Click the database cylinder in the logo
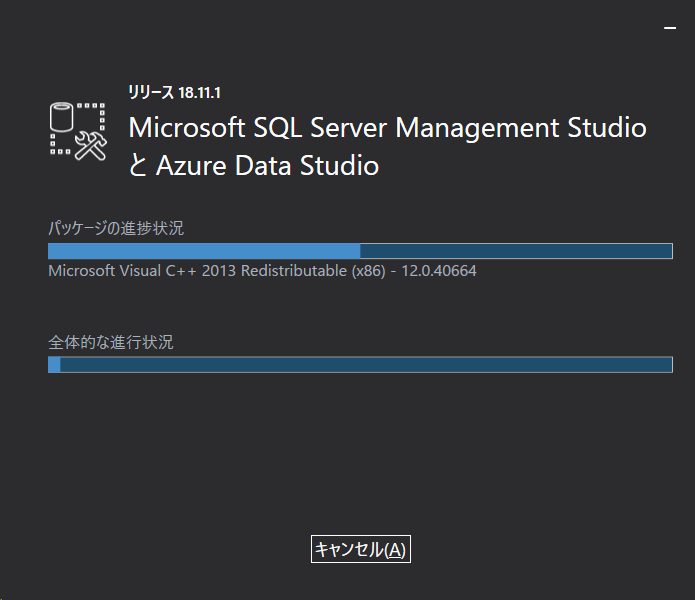 [x=63, y=118]
